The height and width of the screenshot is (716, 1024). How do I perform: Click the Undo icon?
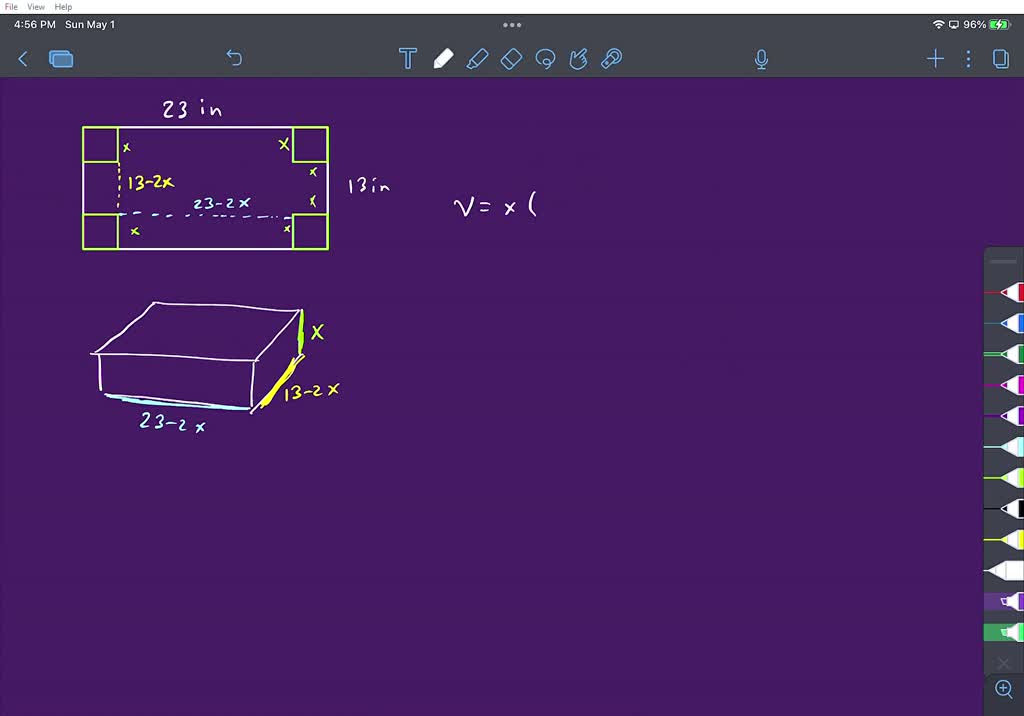coord(234,59)
